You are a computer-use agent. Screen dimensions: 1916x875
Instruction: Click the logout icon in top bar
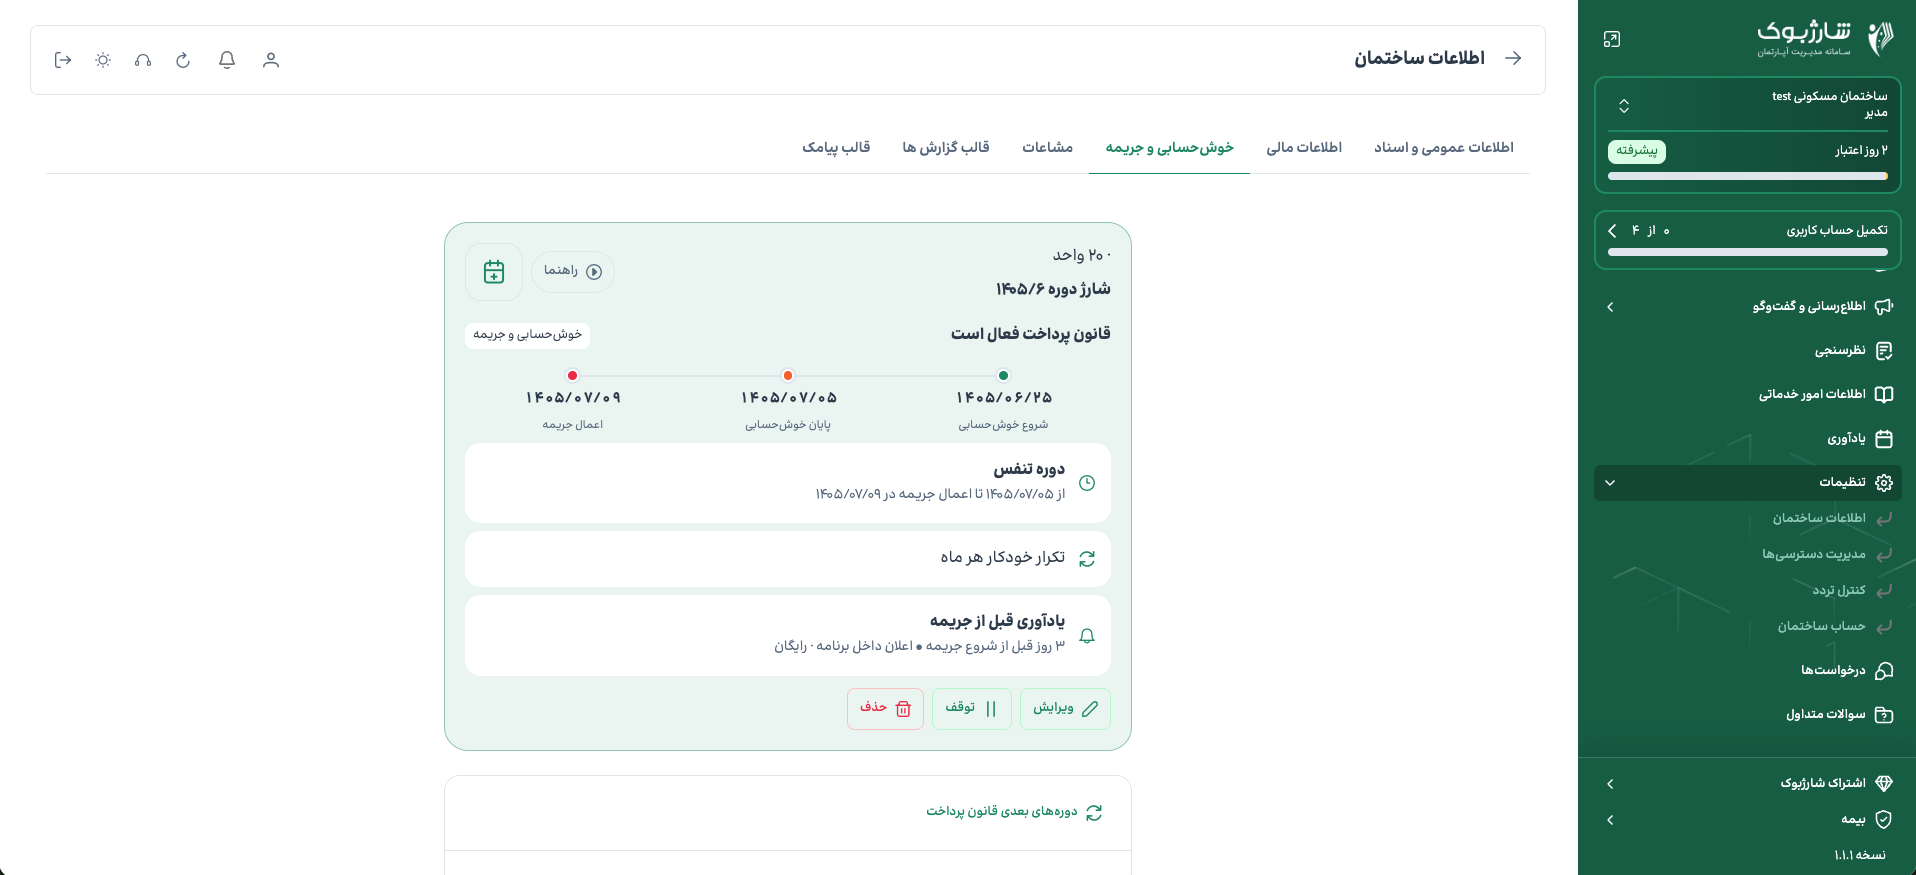(x=63, y=60)
